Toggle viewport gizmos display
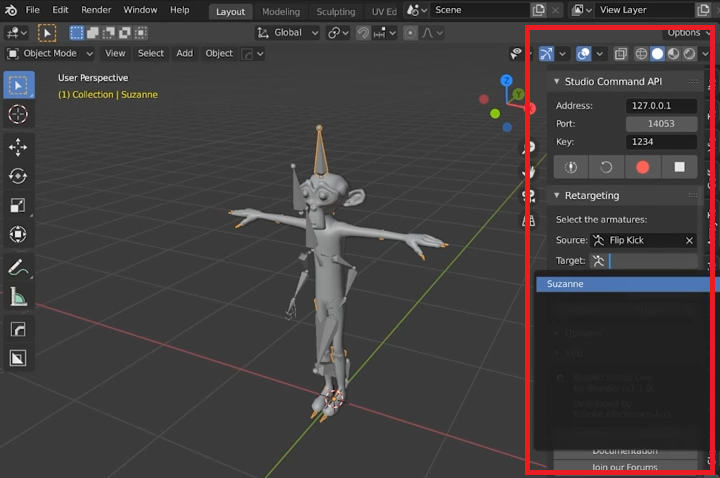This screenshot has height=478, width=720. (546, 54)
